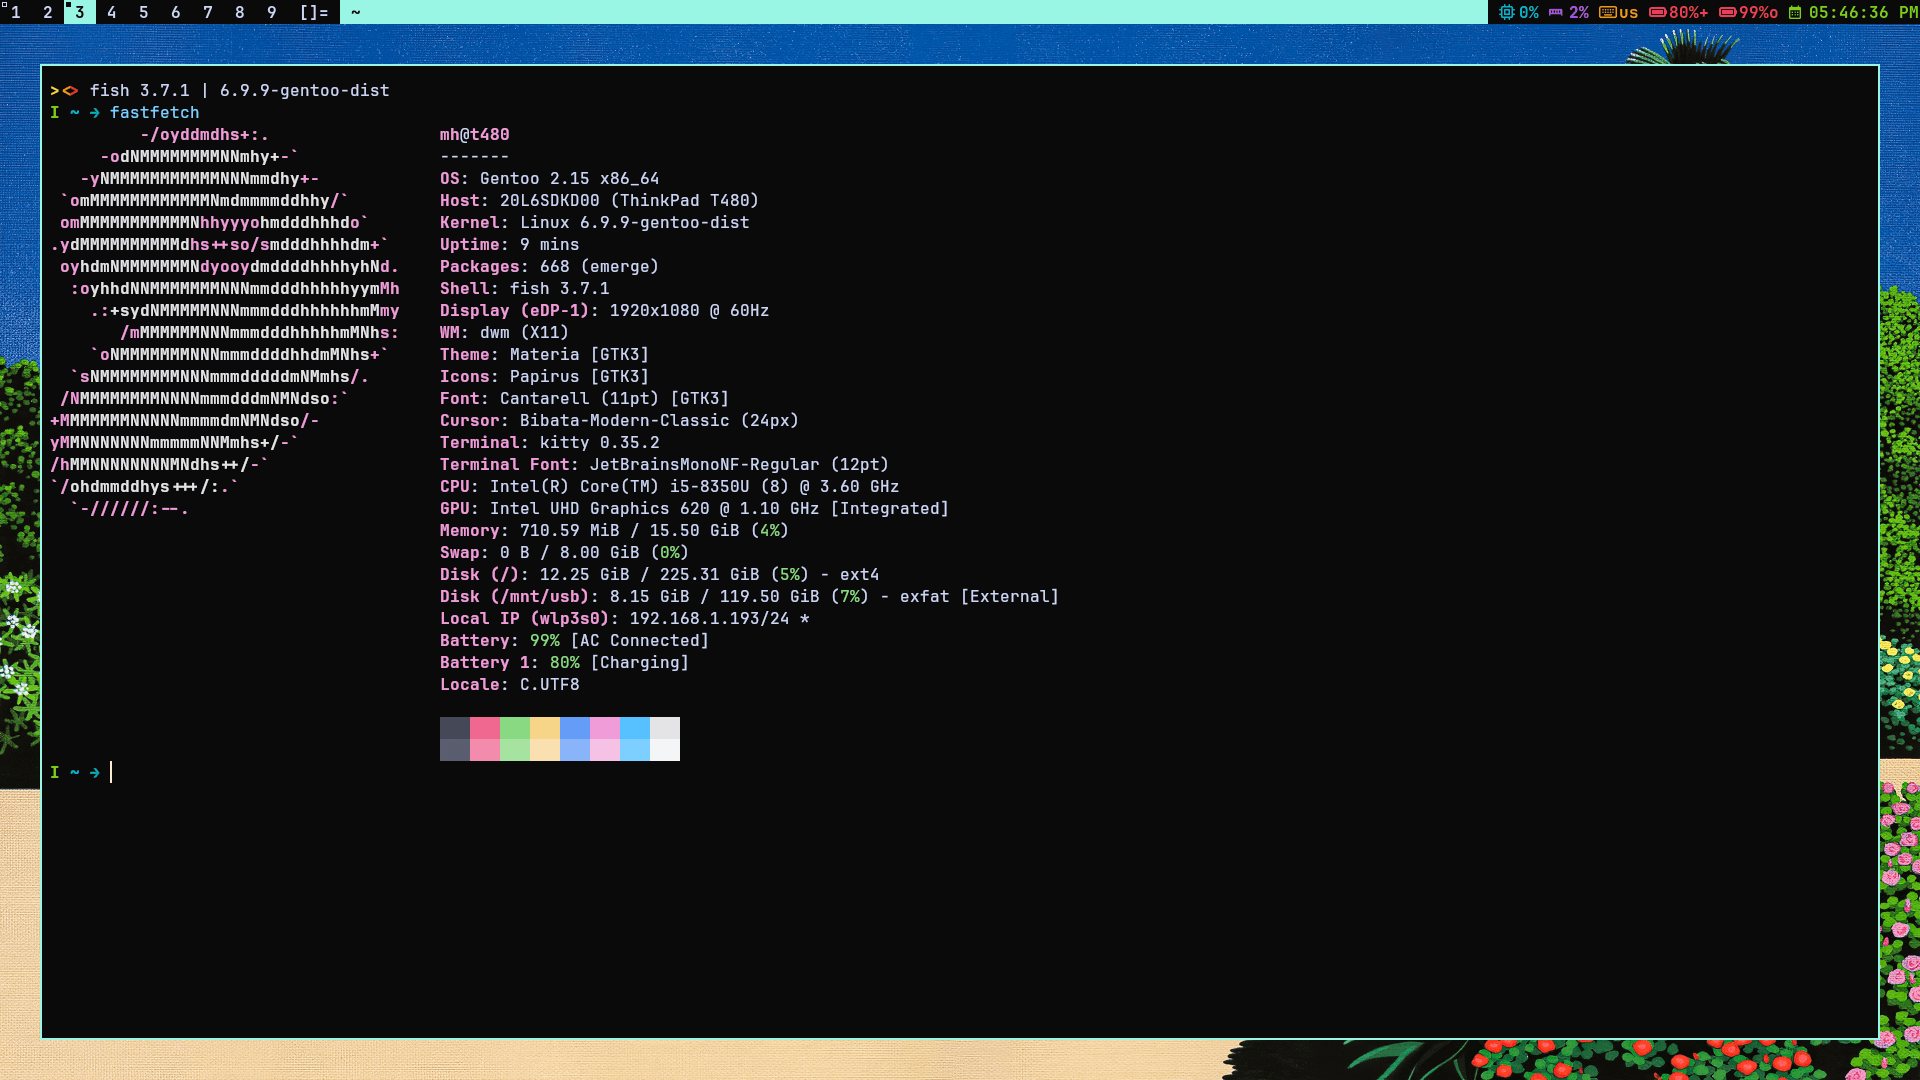
Task: Click the clock time 05:46:36 PM
Action: pyautogui.click(x=1863, y=12)
